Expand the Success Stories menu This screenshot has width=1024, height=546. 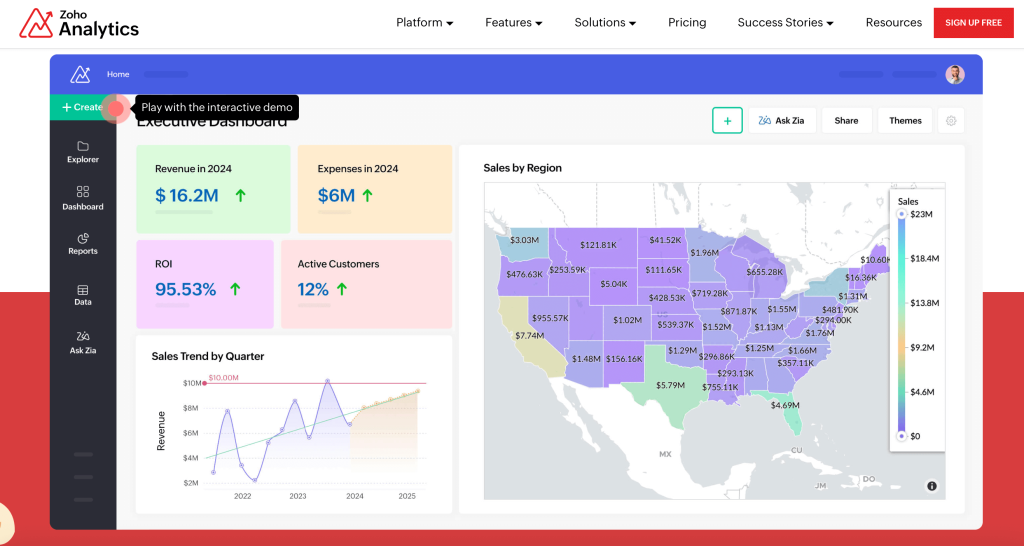(786, 22)
